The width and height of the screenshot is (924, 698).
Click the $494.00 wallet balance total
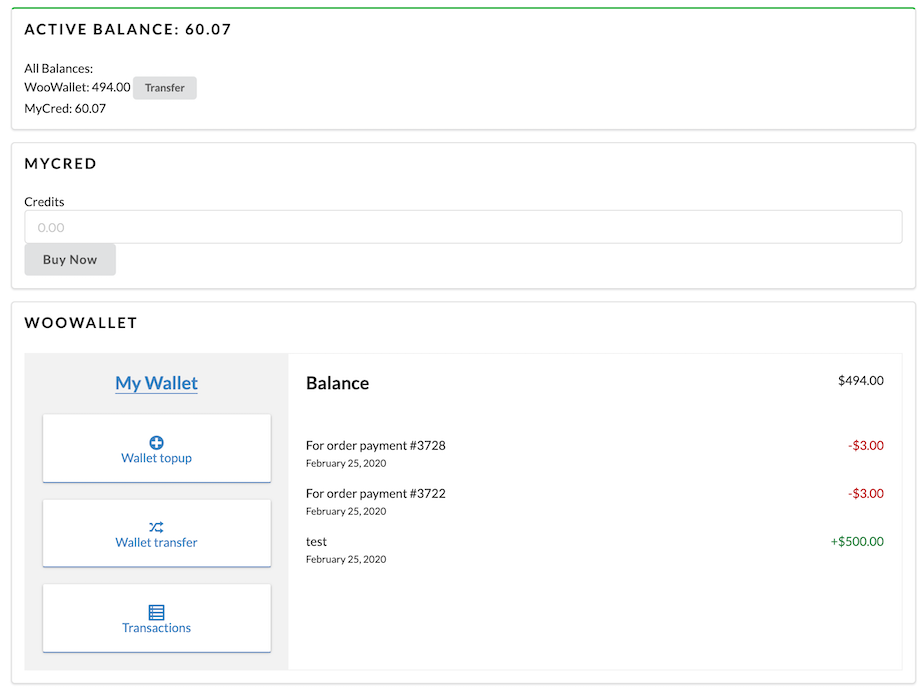point(860,380)
